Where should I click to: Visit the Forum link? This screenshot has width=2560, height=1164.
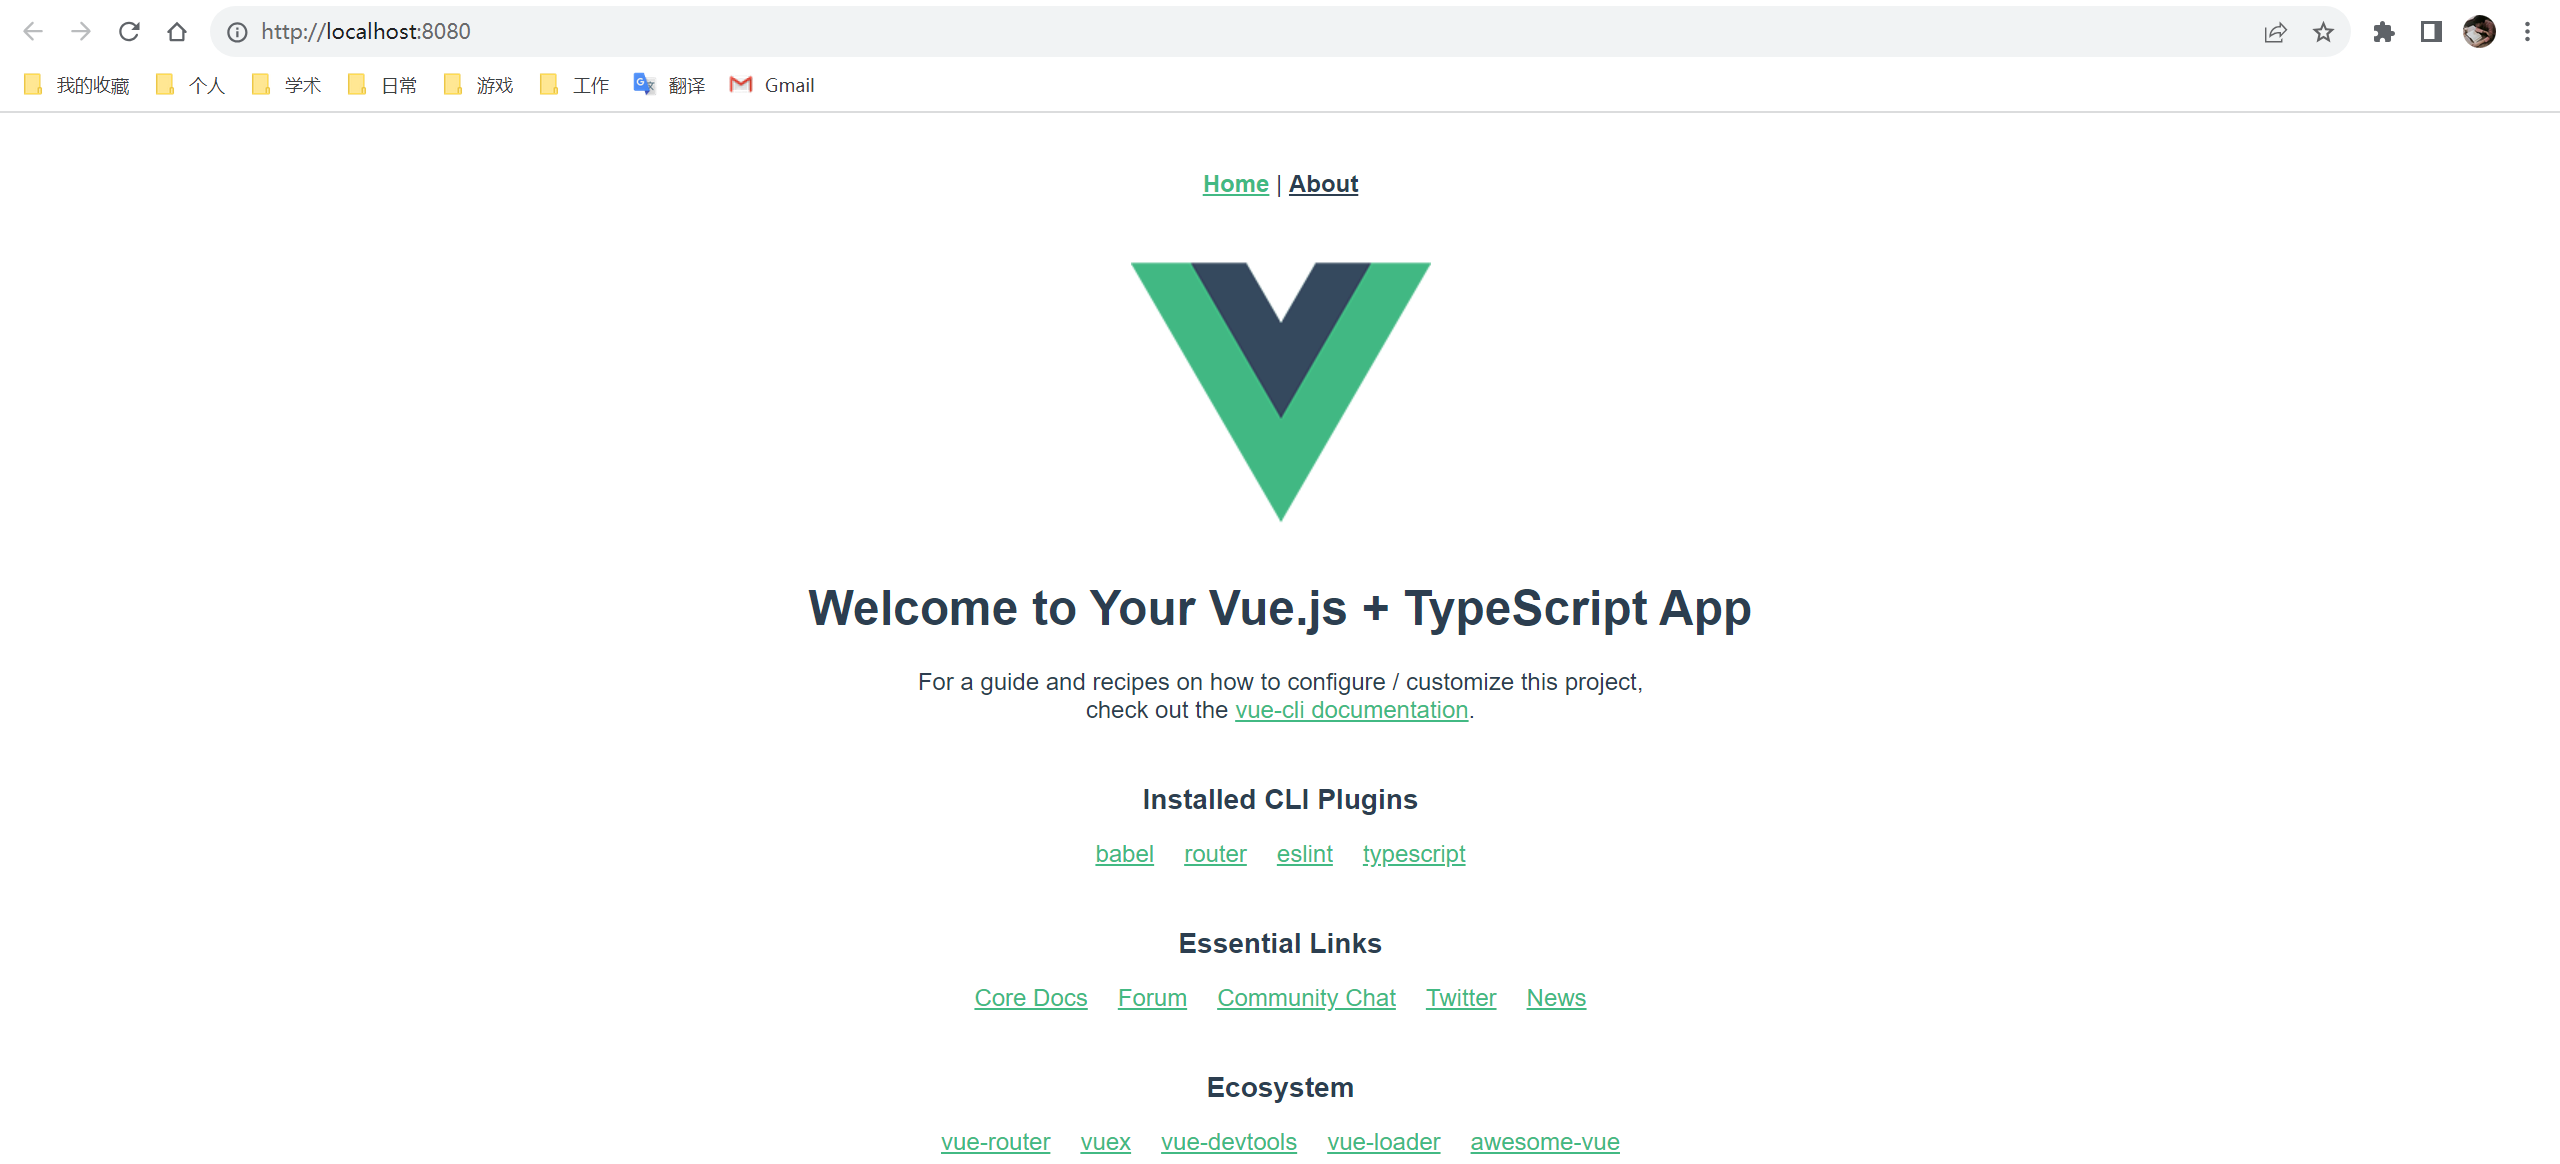(x=1152, y=998)
